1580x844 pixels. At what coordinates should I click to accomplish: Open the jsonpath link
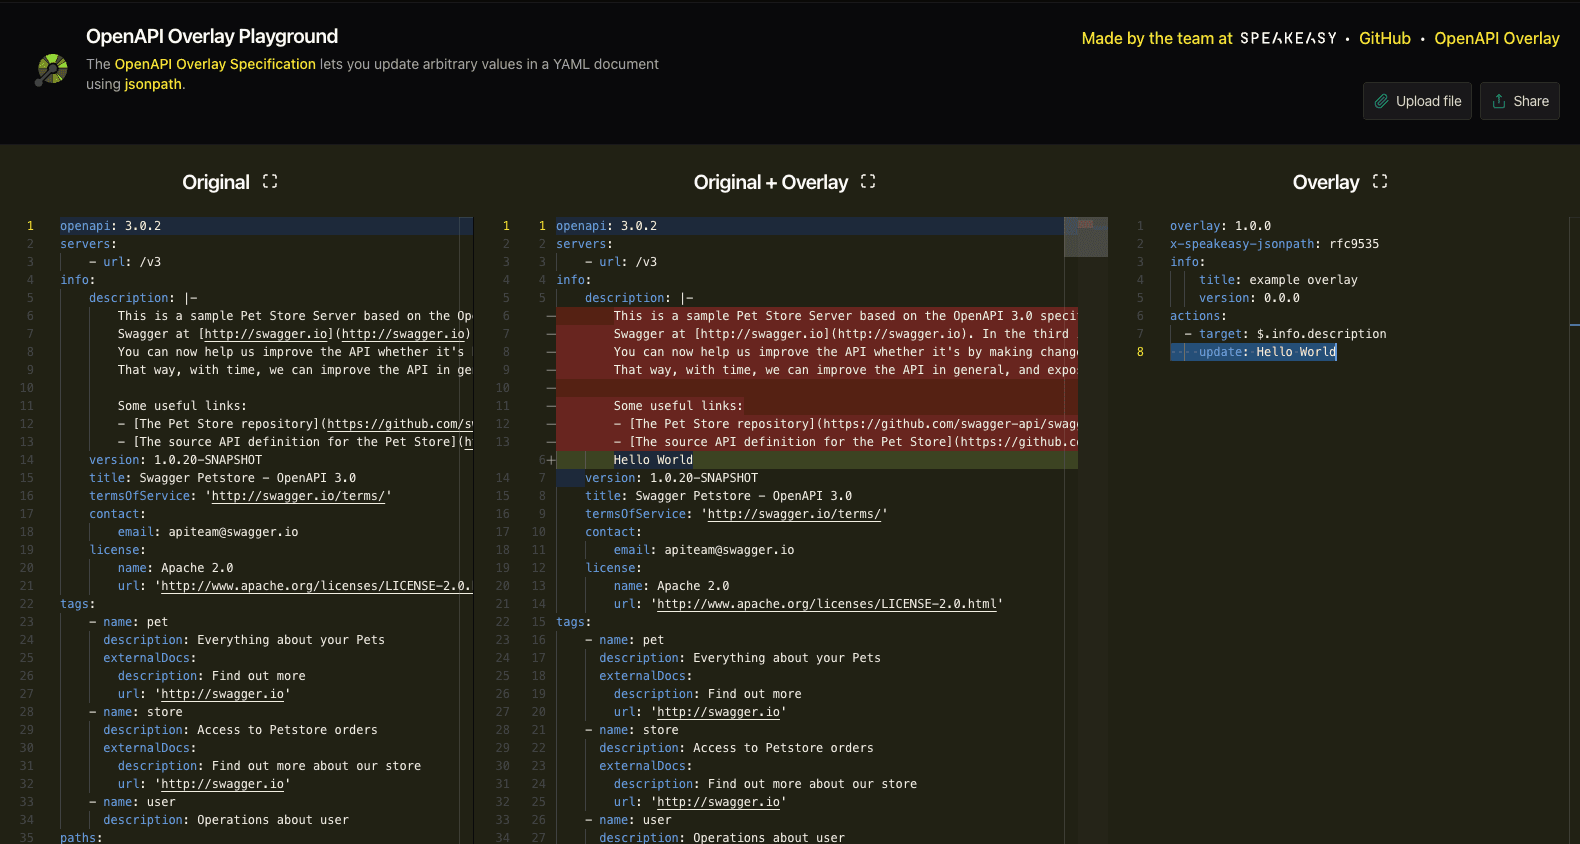click(x=153, y=84)
